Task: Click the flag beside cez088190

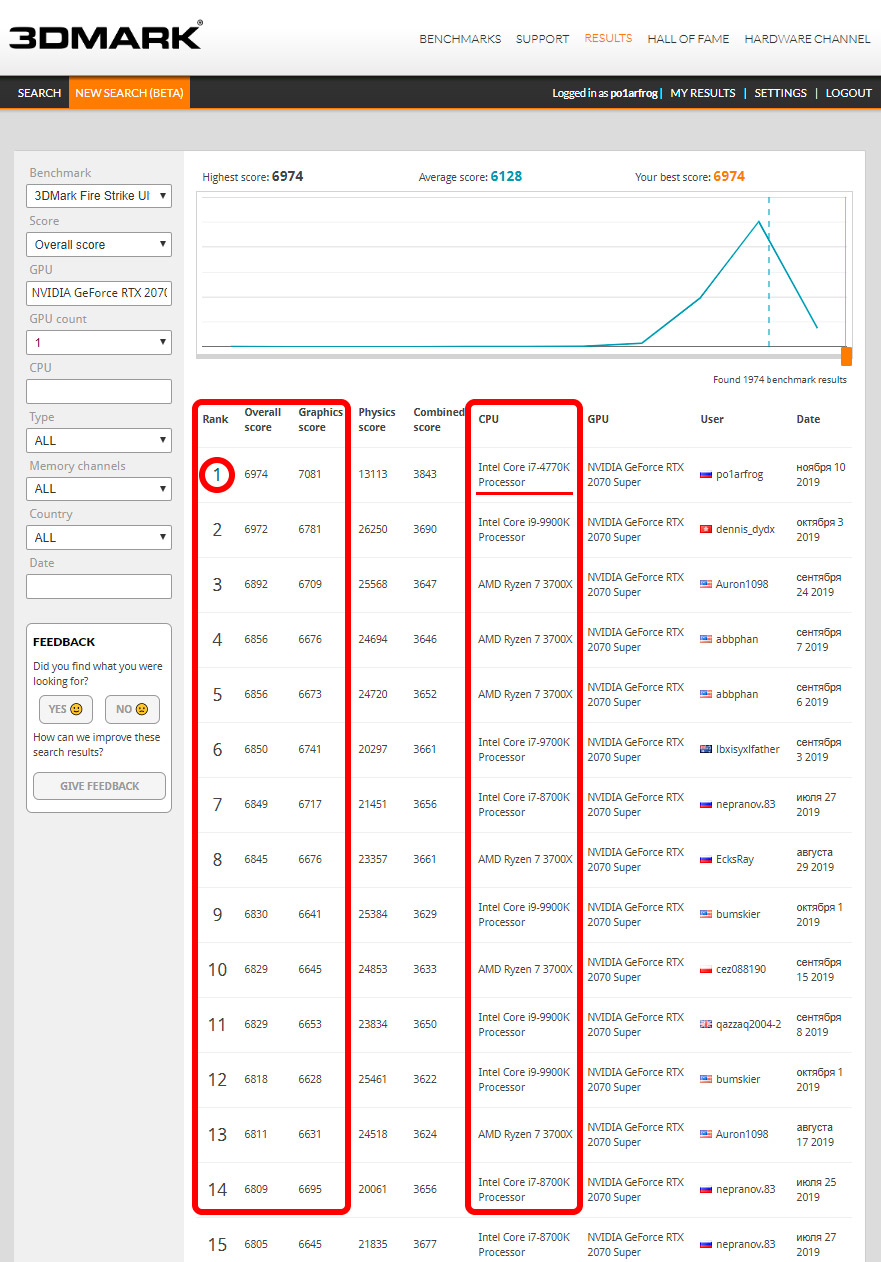Action: [x=706, y=969]
